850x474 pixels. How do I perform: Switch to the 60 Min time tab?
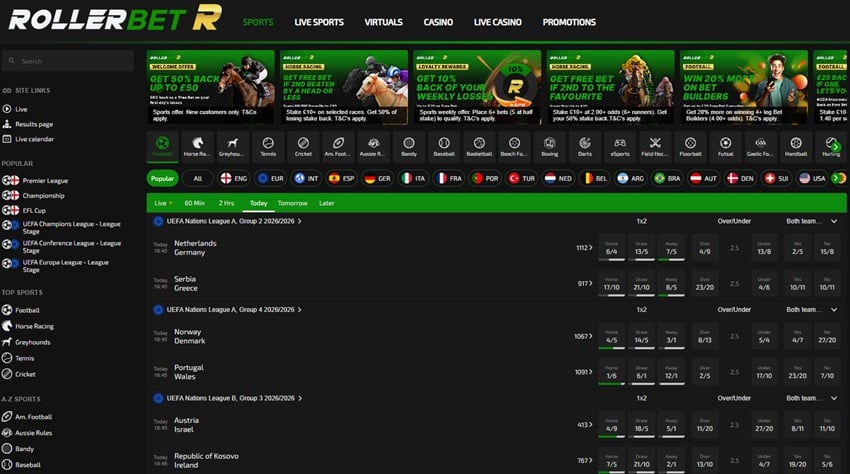pos(195,203)
